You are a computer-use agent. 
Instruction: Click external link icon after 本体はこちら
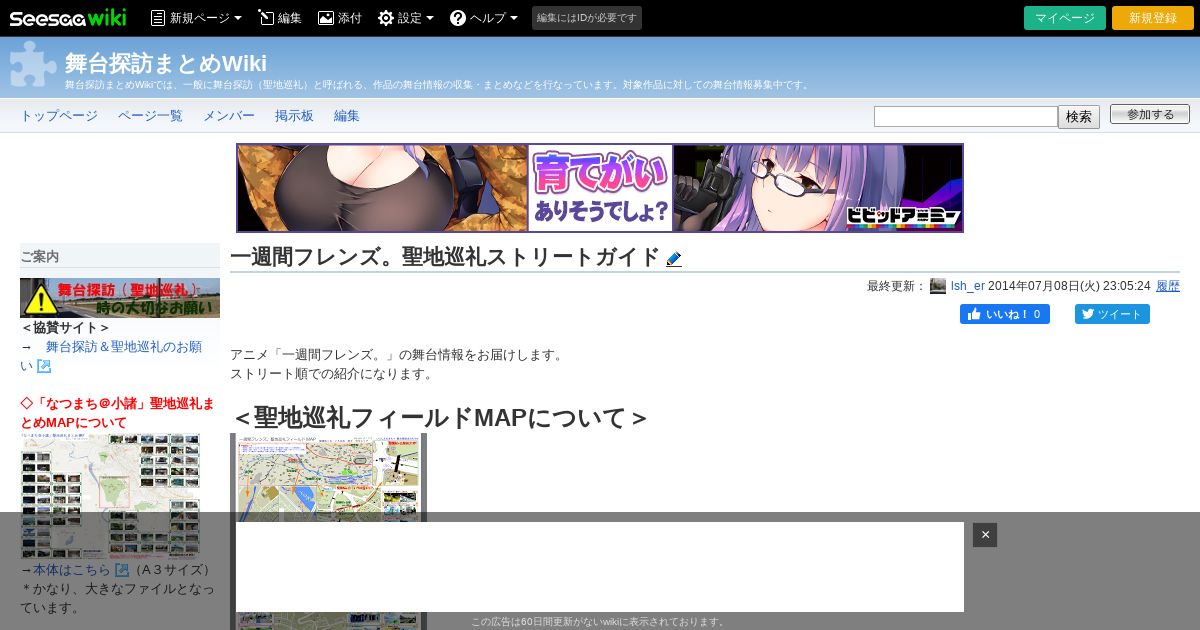pos(122,570)
